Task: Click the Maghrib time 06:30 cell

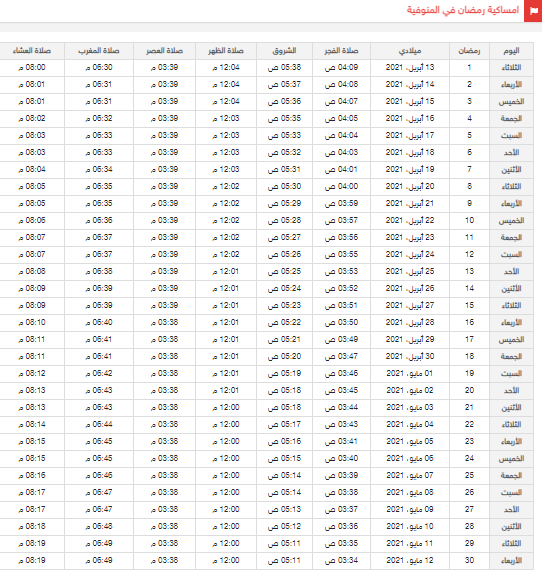Action: (x=99, y=68)
